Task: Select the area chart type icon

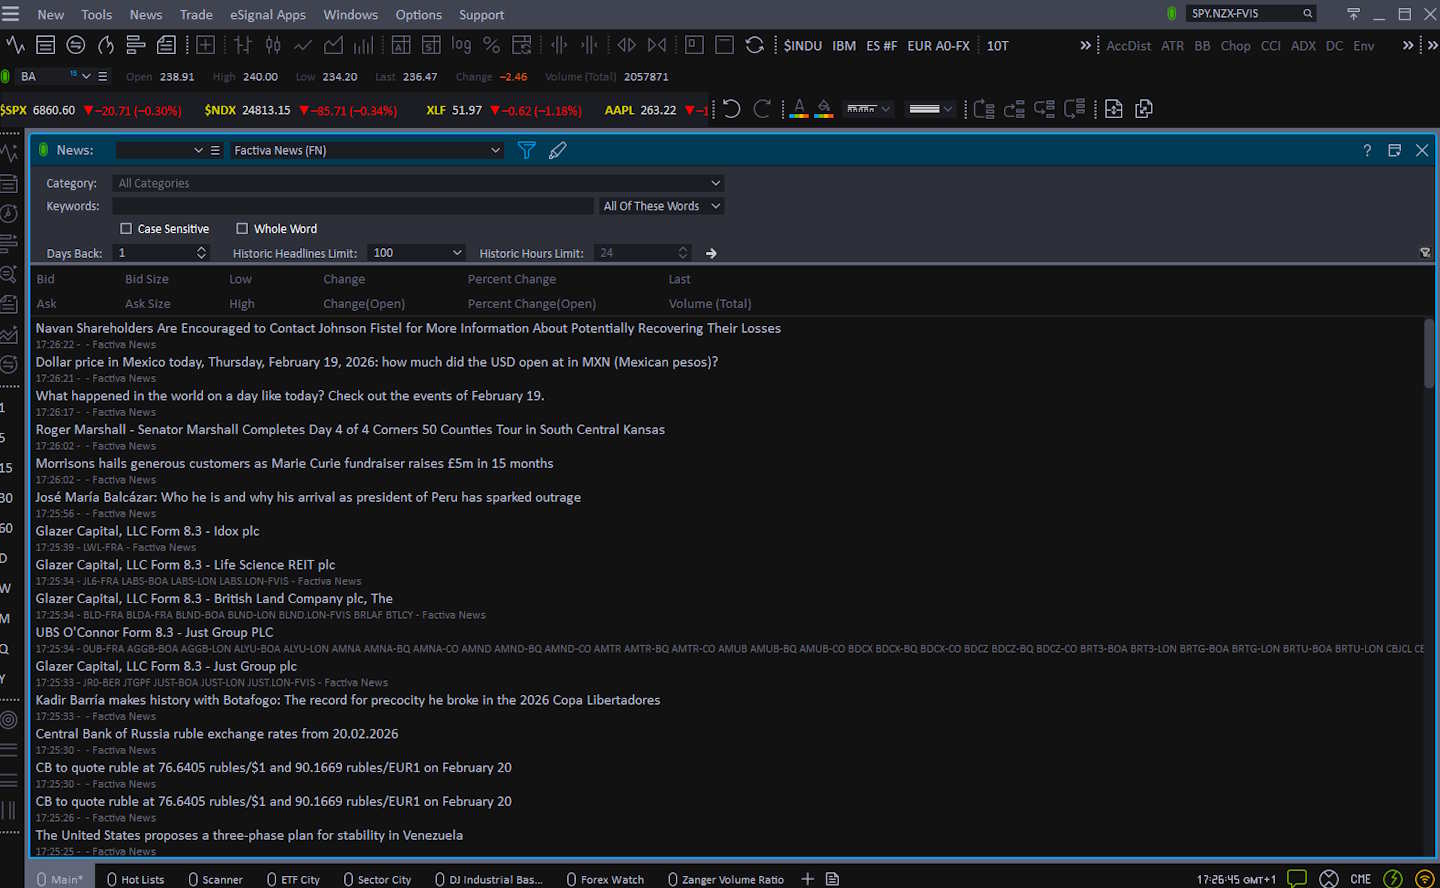Action: click(333, 45)
